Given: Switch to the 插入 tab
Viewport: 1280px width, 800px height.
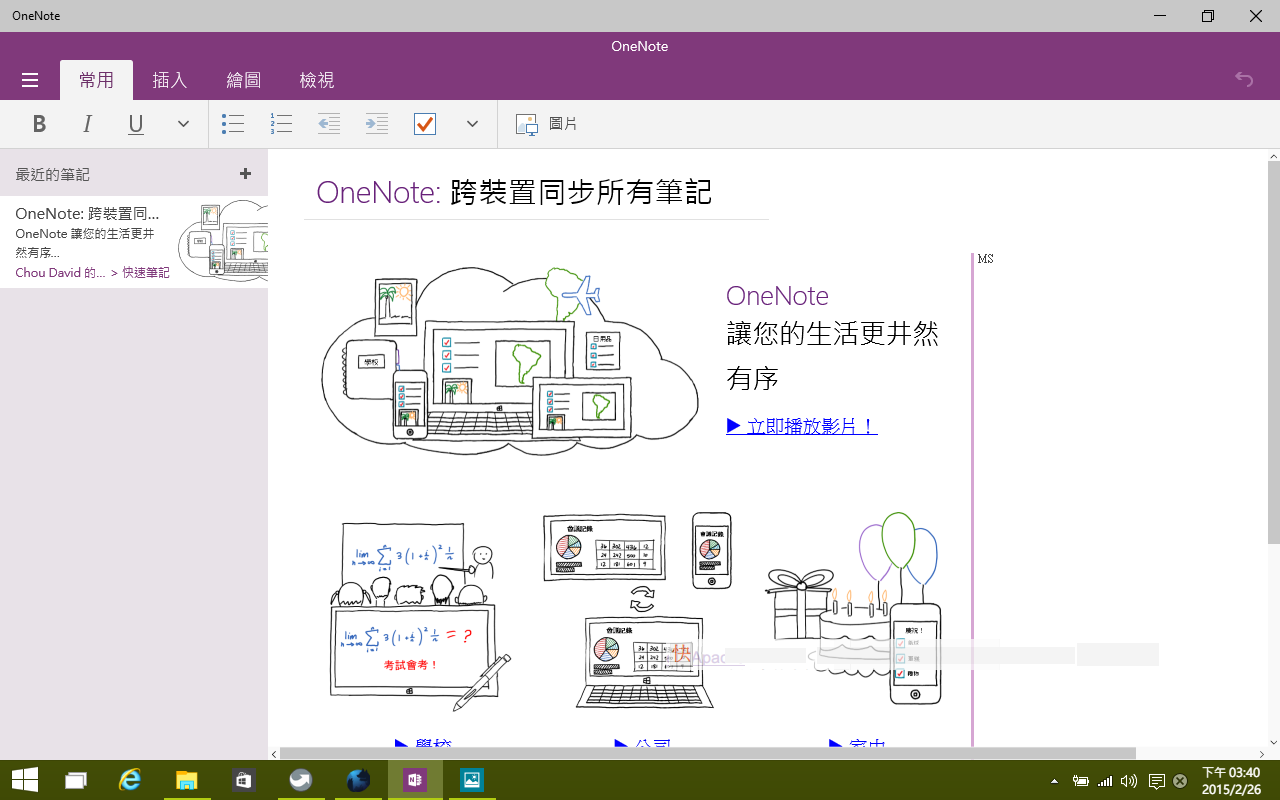Looking at the screenshot, I should [170, 81].
